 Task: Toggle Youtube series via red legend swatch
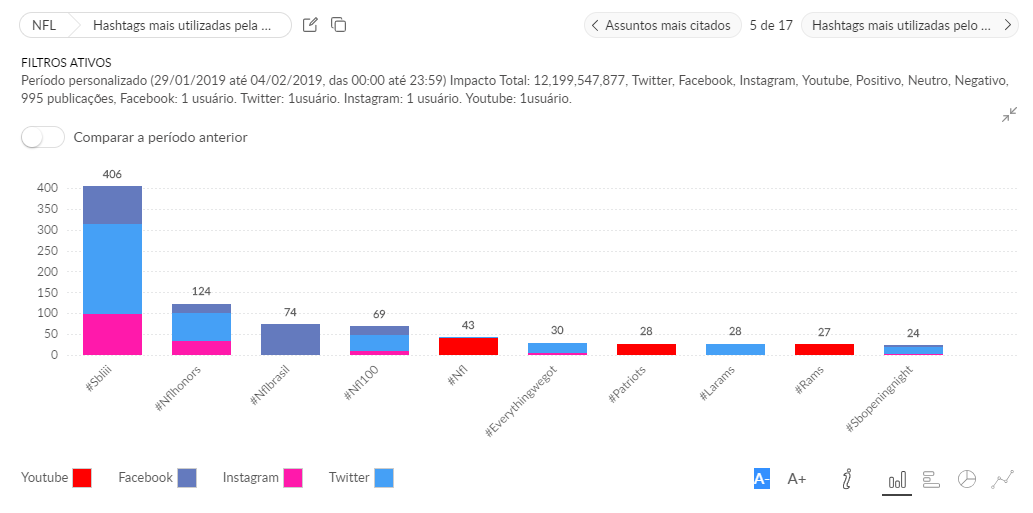pos(82,478)
